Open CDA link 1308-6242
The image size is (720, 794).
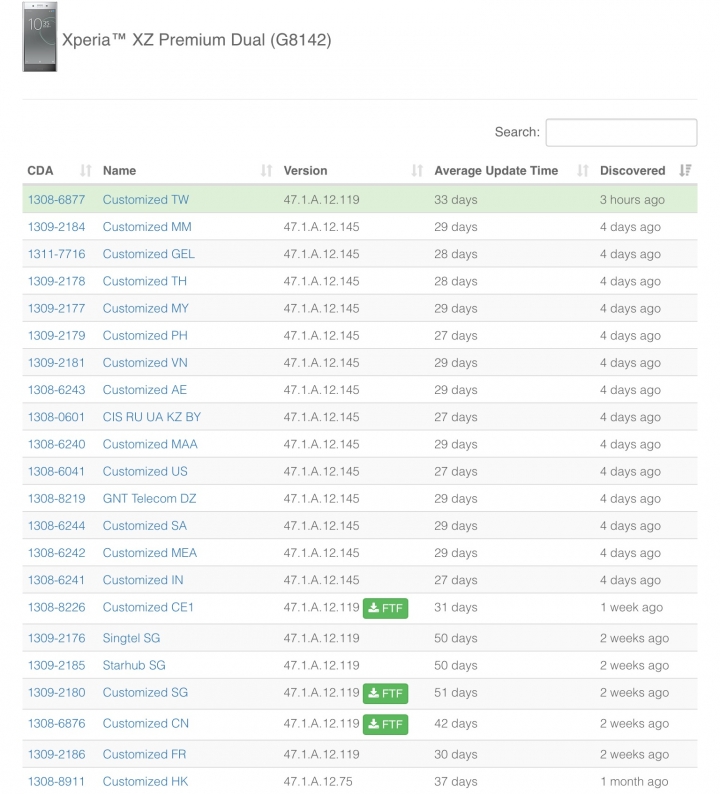56,553
